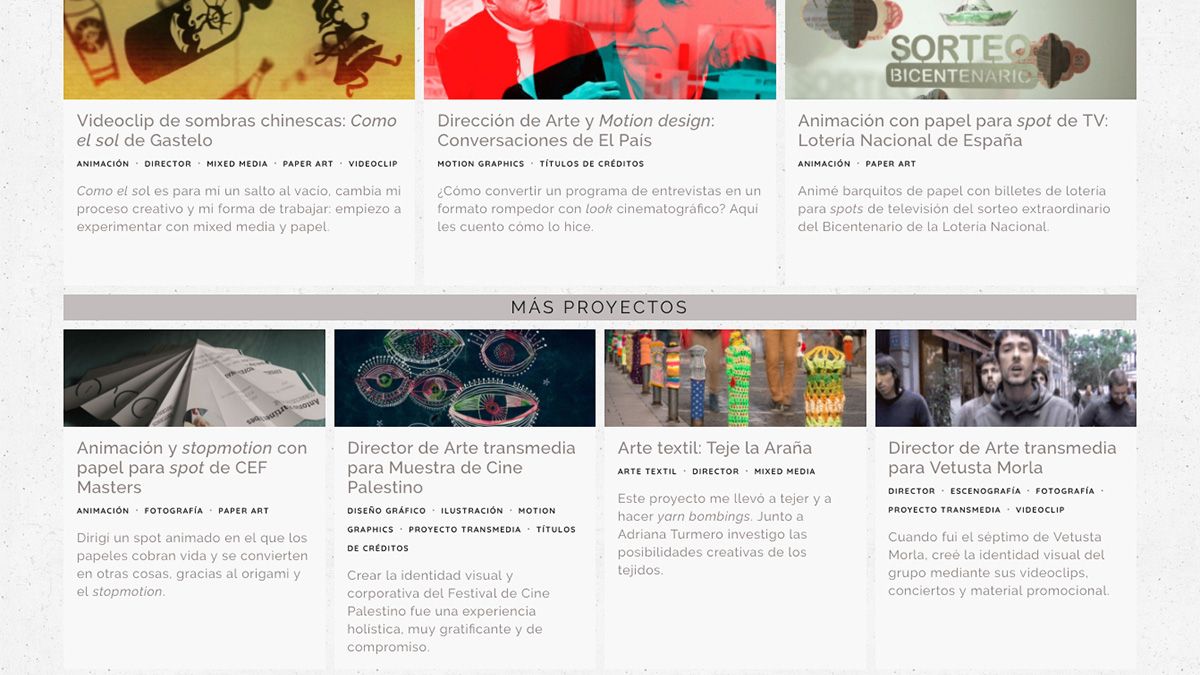Click the ESCENOGRAFÍA tag
1200x675 pixels.
point(985,492)
